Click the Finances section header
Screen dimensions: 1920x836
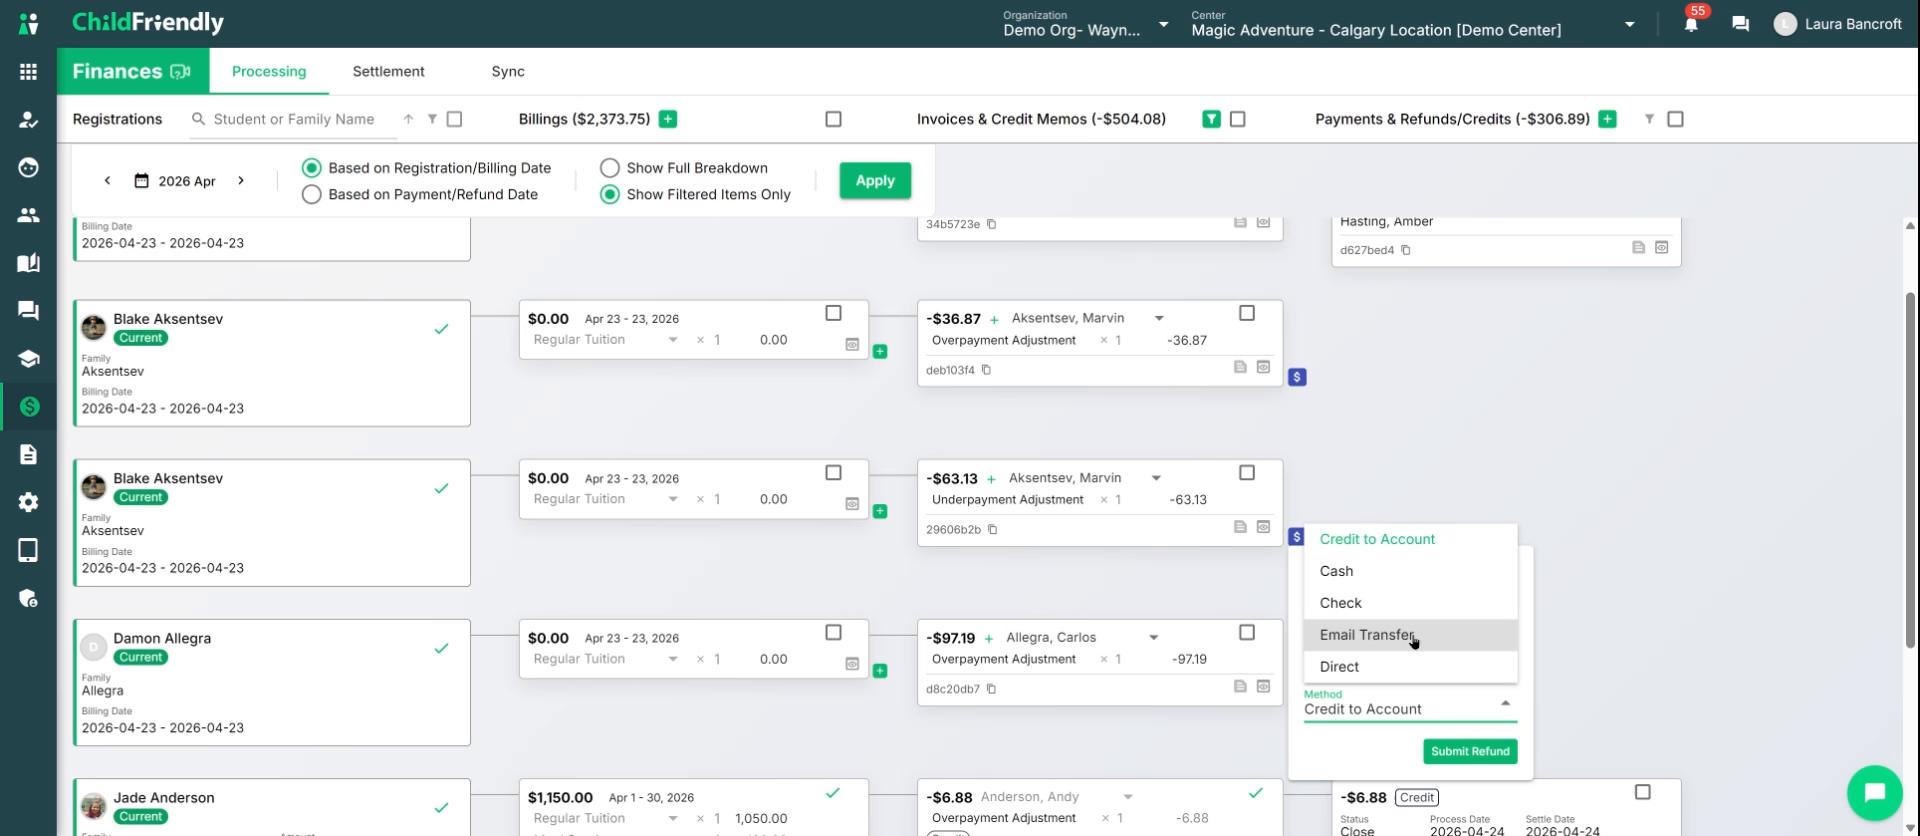[x=132, y=71]
